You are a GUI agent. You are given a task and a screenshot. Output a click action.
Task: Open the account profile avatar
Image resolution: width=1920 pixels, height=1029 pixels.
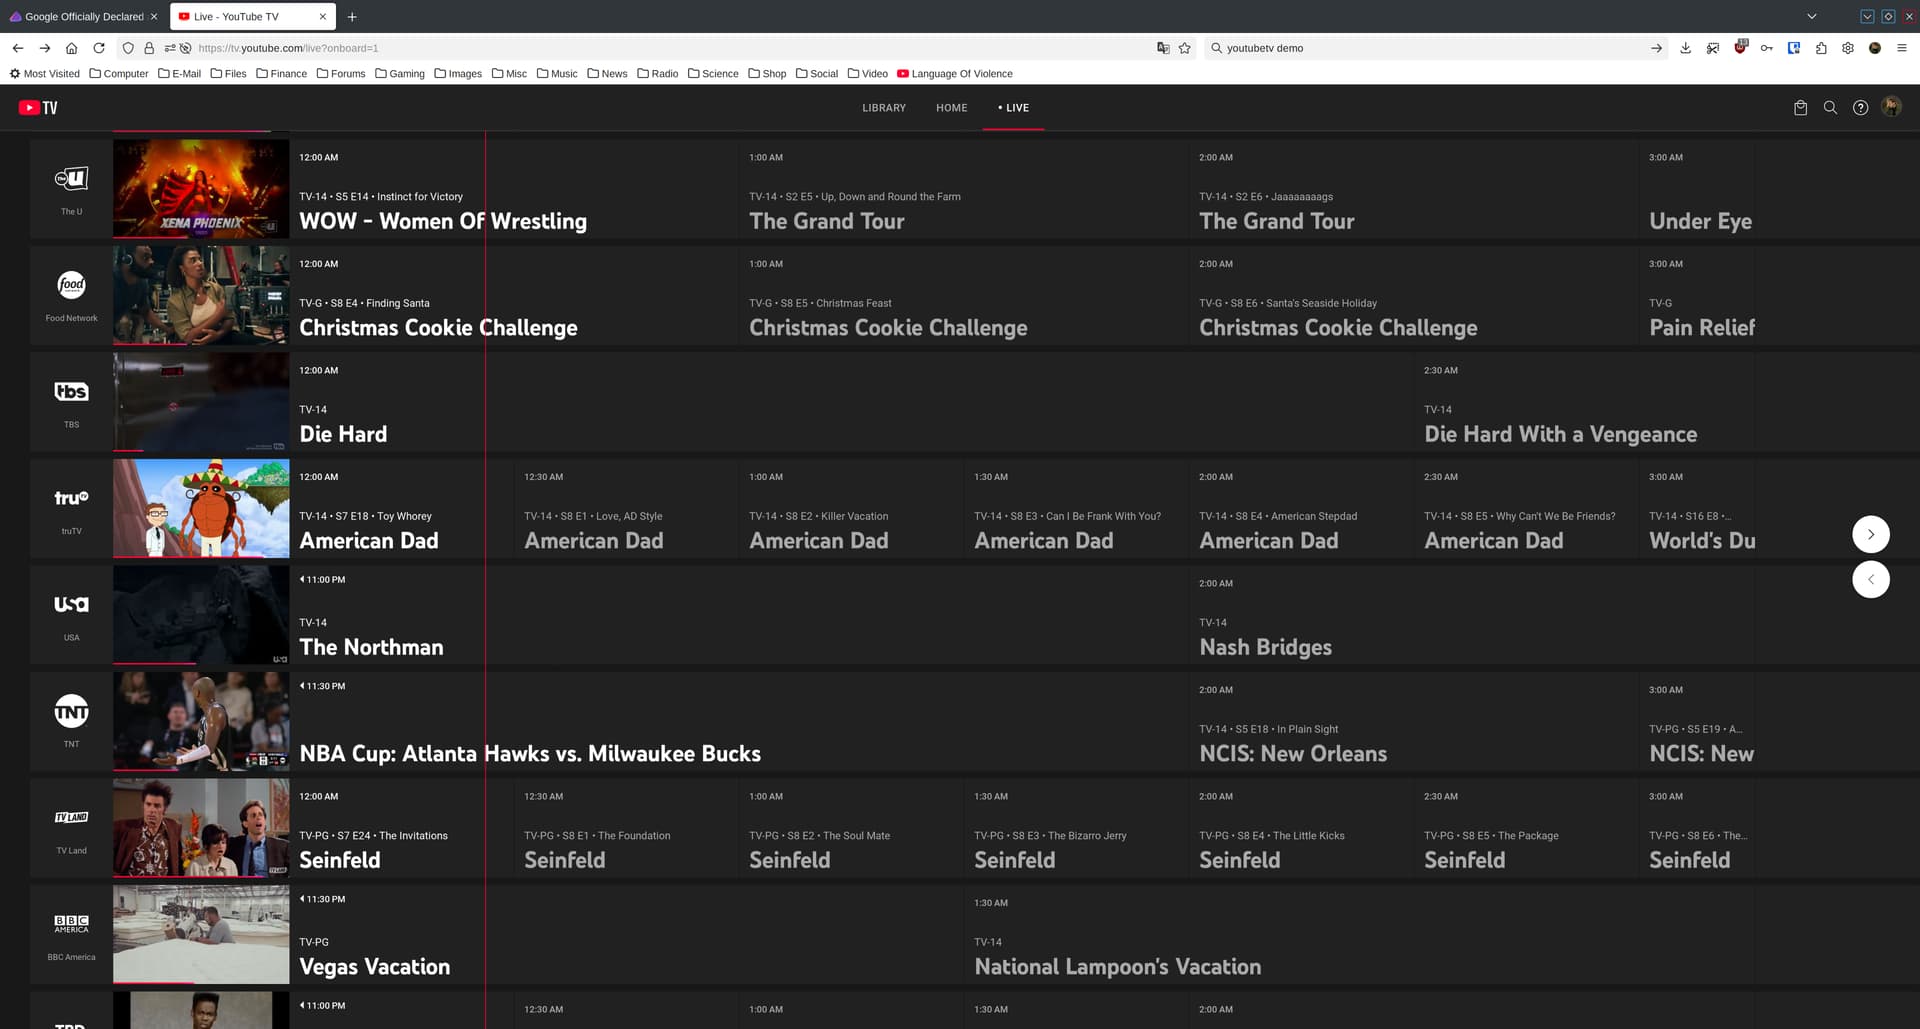1891,107
